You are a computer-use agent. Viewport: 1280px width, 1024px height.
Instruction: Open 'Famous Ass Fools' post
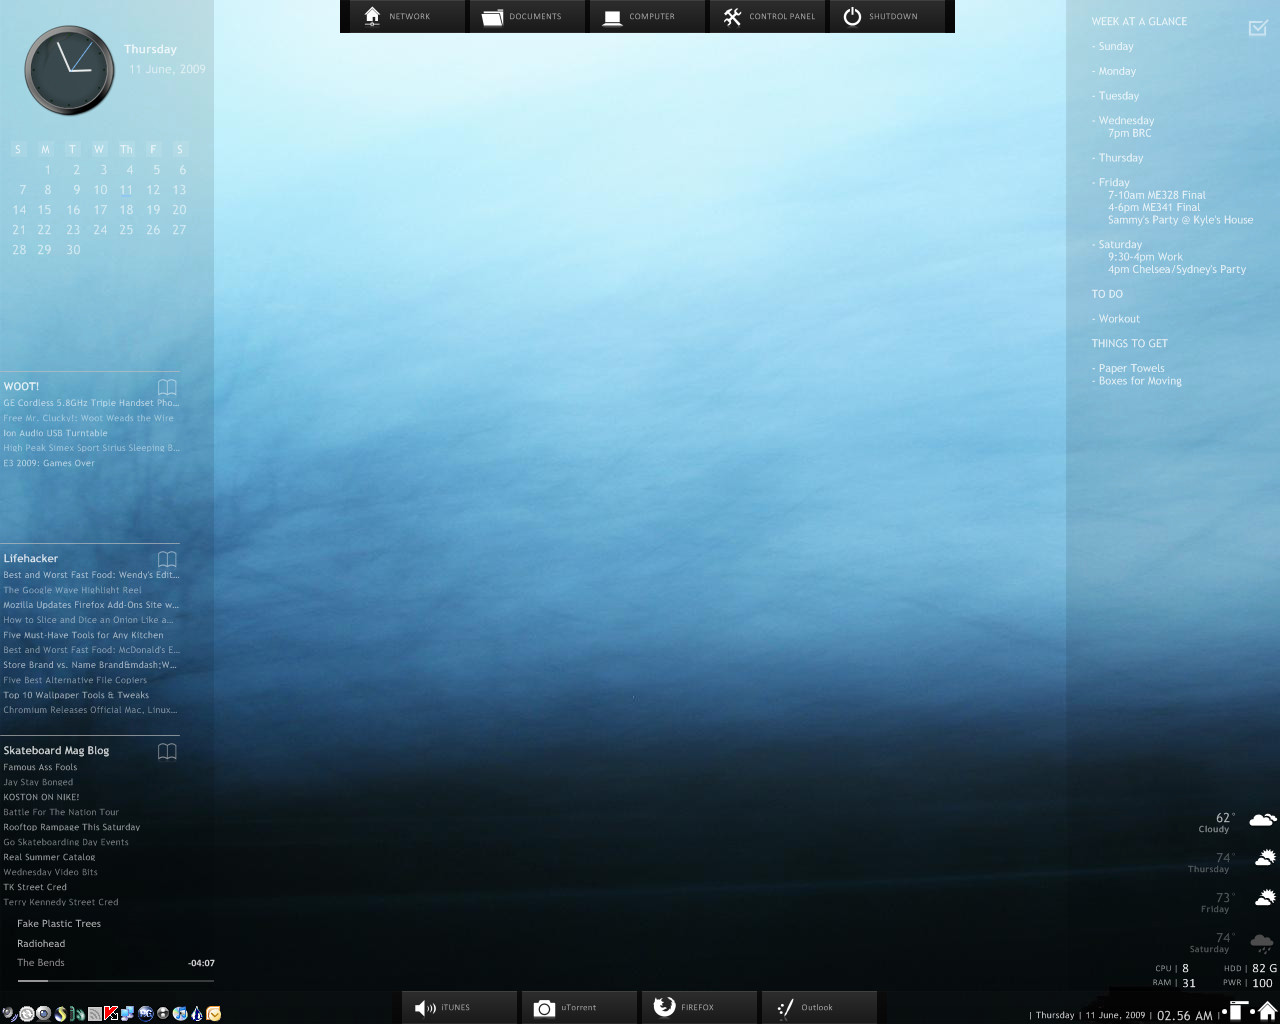click(x=40, y=767)
